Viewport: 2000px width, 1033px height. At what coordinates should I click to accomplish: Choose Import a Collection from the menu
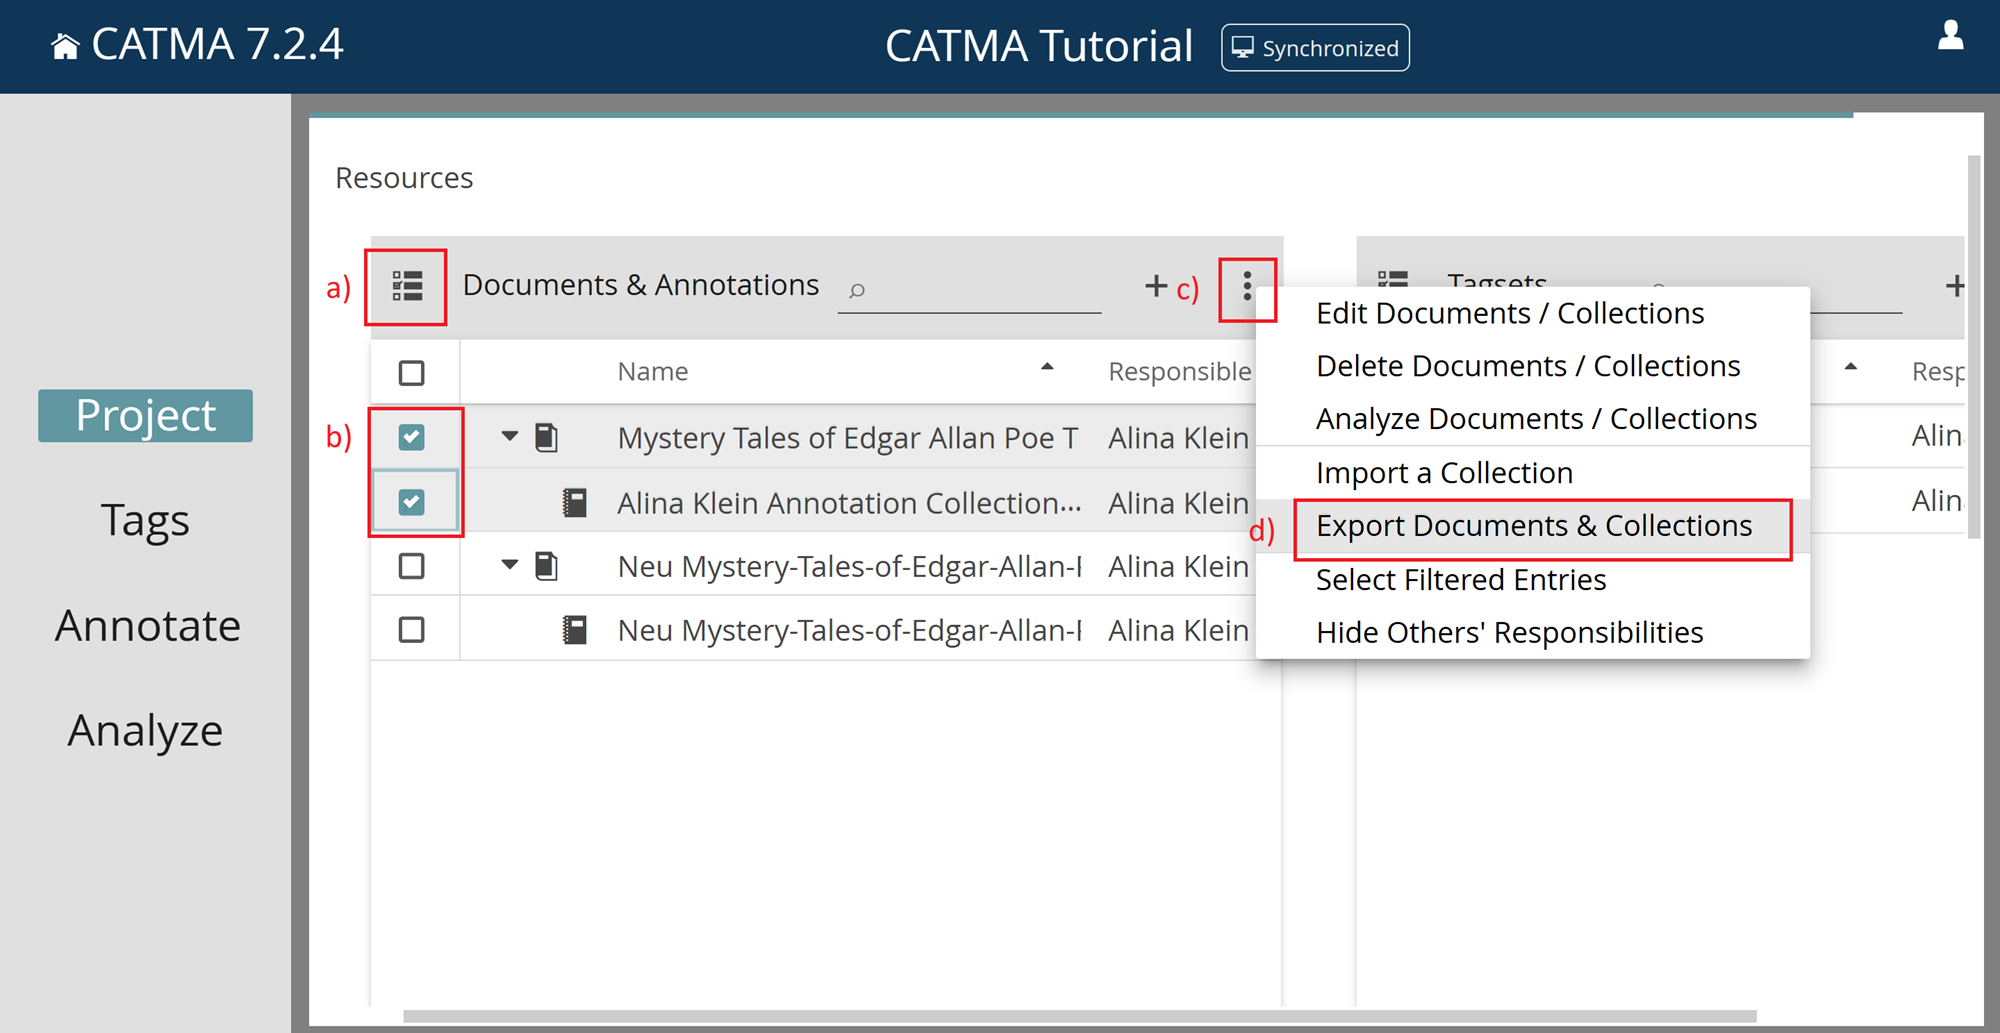coord(1444,472)
